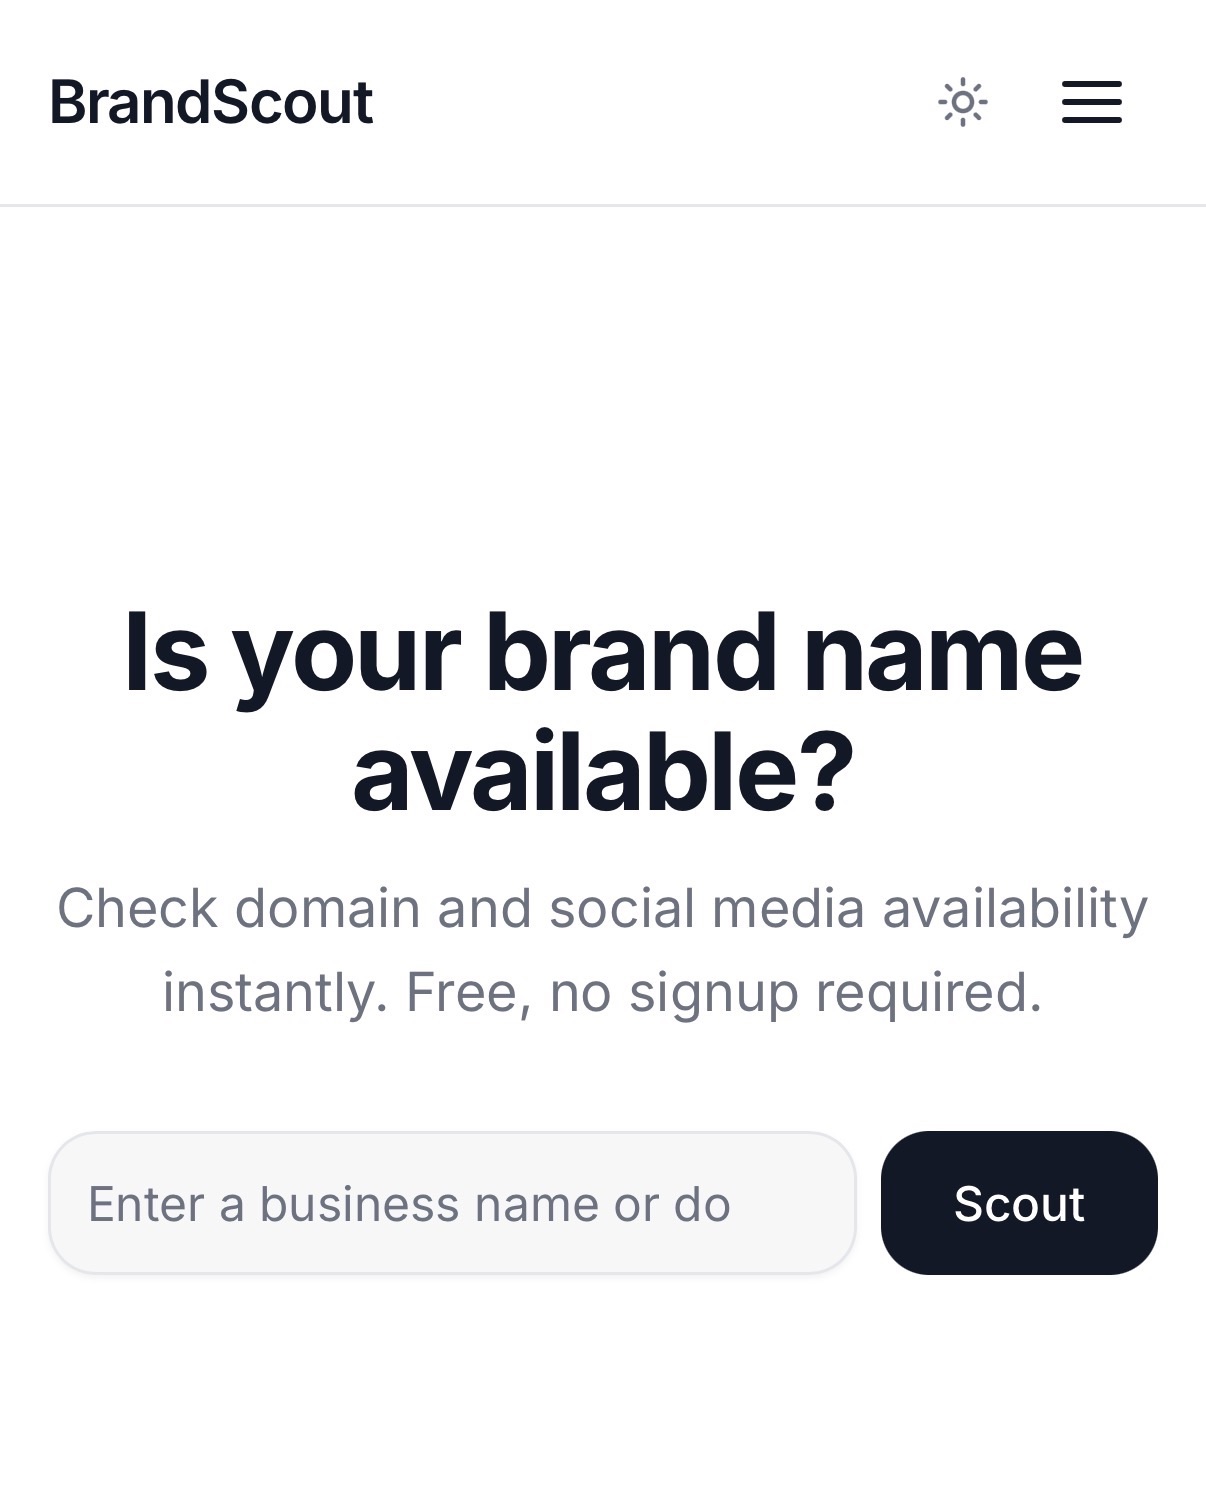Viewport: 1206px width, 1497px height.
Task: Toggle the light/dark theme sun icon
Action: coord(962,102)
